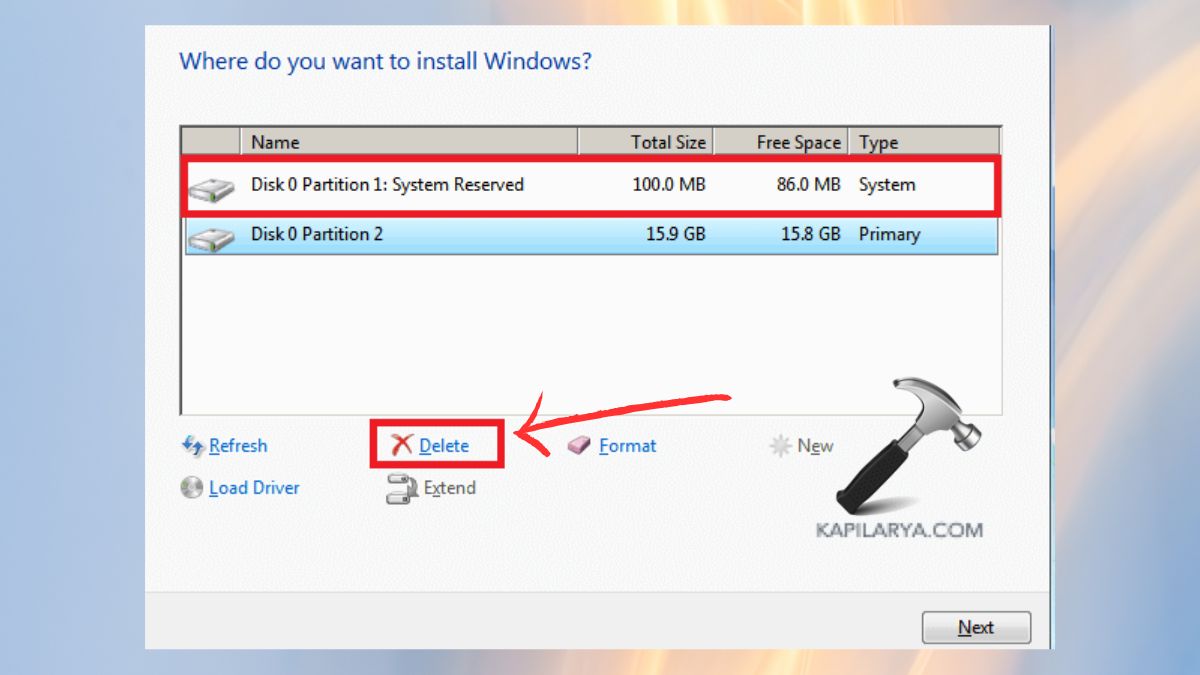This screenshot has height=675, width=1200.
Task: Select the Format link
Action: point(628,446)
